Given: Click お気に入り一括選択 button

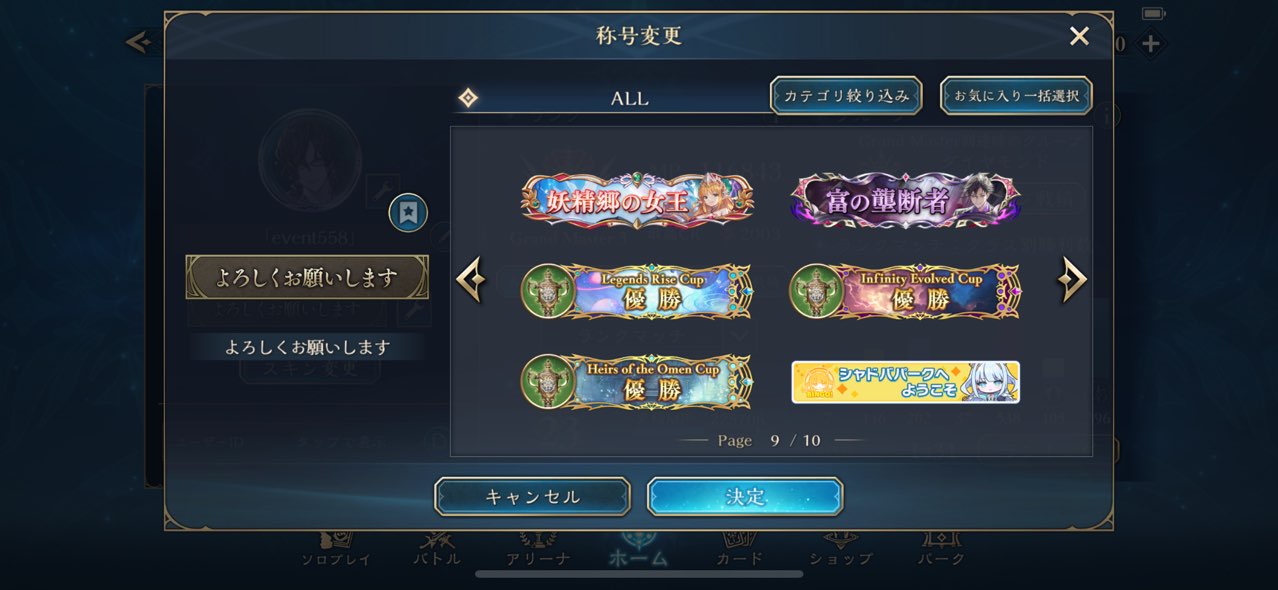Looking at the screenshot, I should pos(1016,96).
